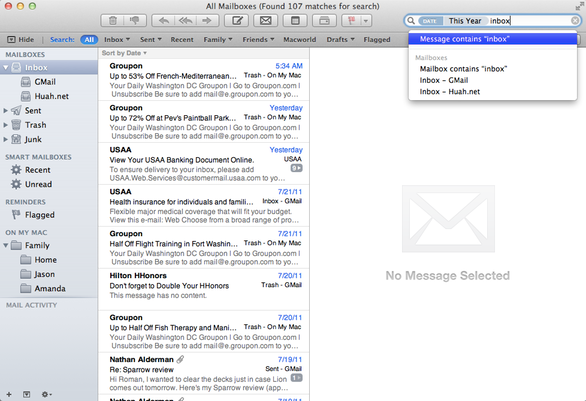Click the Reply arrow toolbar button
The width and height of the screenshot is (586, 401).
click(x=163, y=21)
